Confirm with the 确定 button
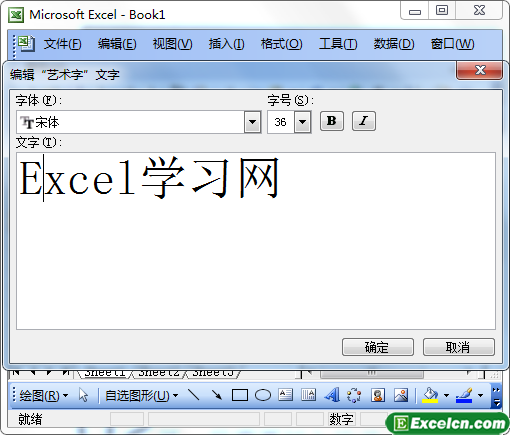Screen dimensions: 510x435 [x=378, y=347]
